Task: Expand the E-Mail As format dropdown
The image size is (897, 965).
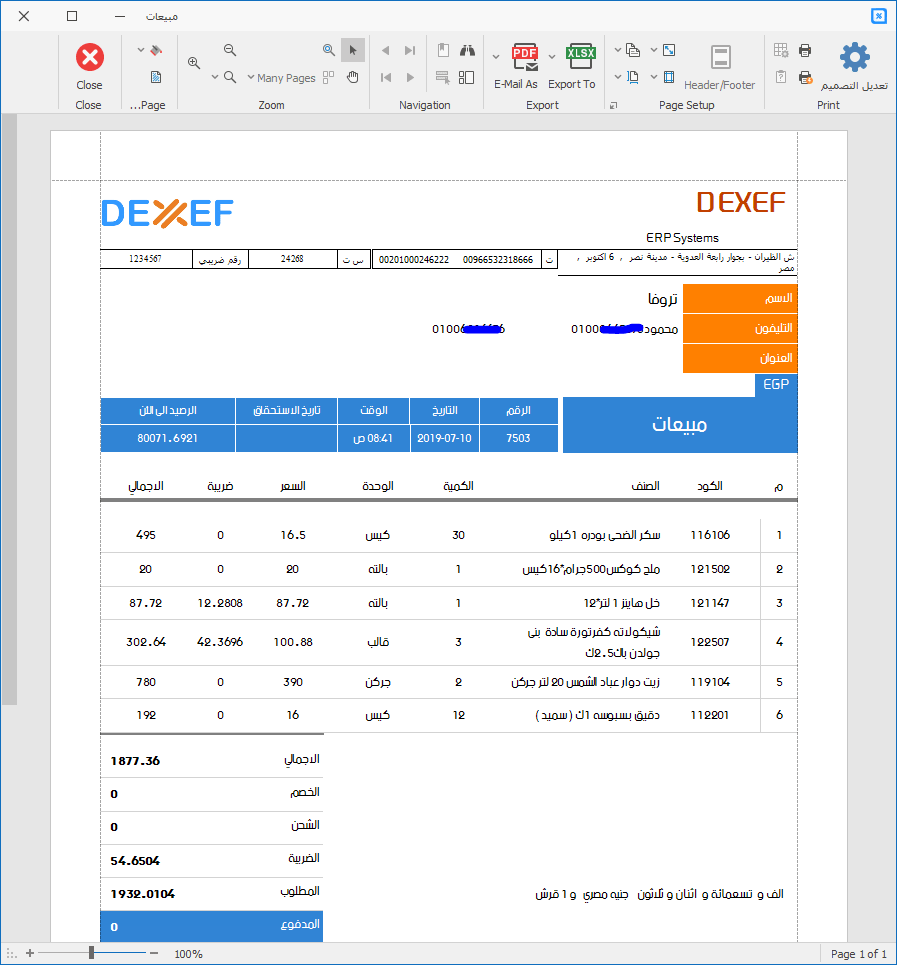Action: coord(496,57)
